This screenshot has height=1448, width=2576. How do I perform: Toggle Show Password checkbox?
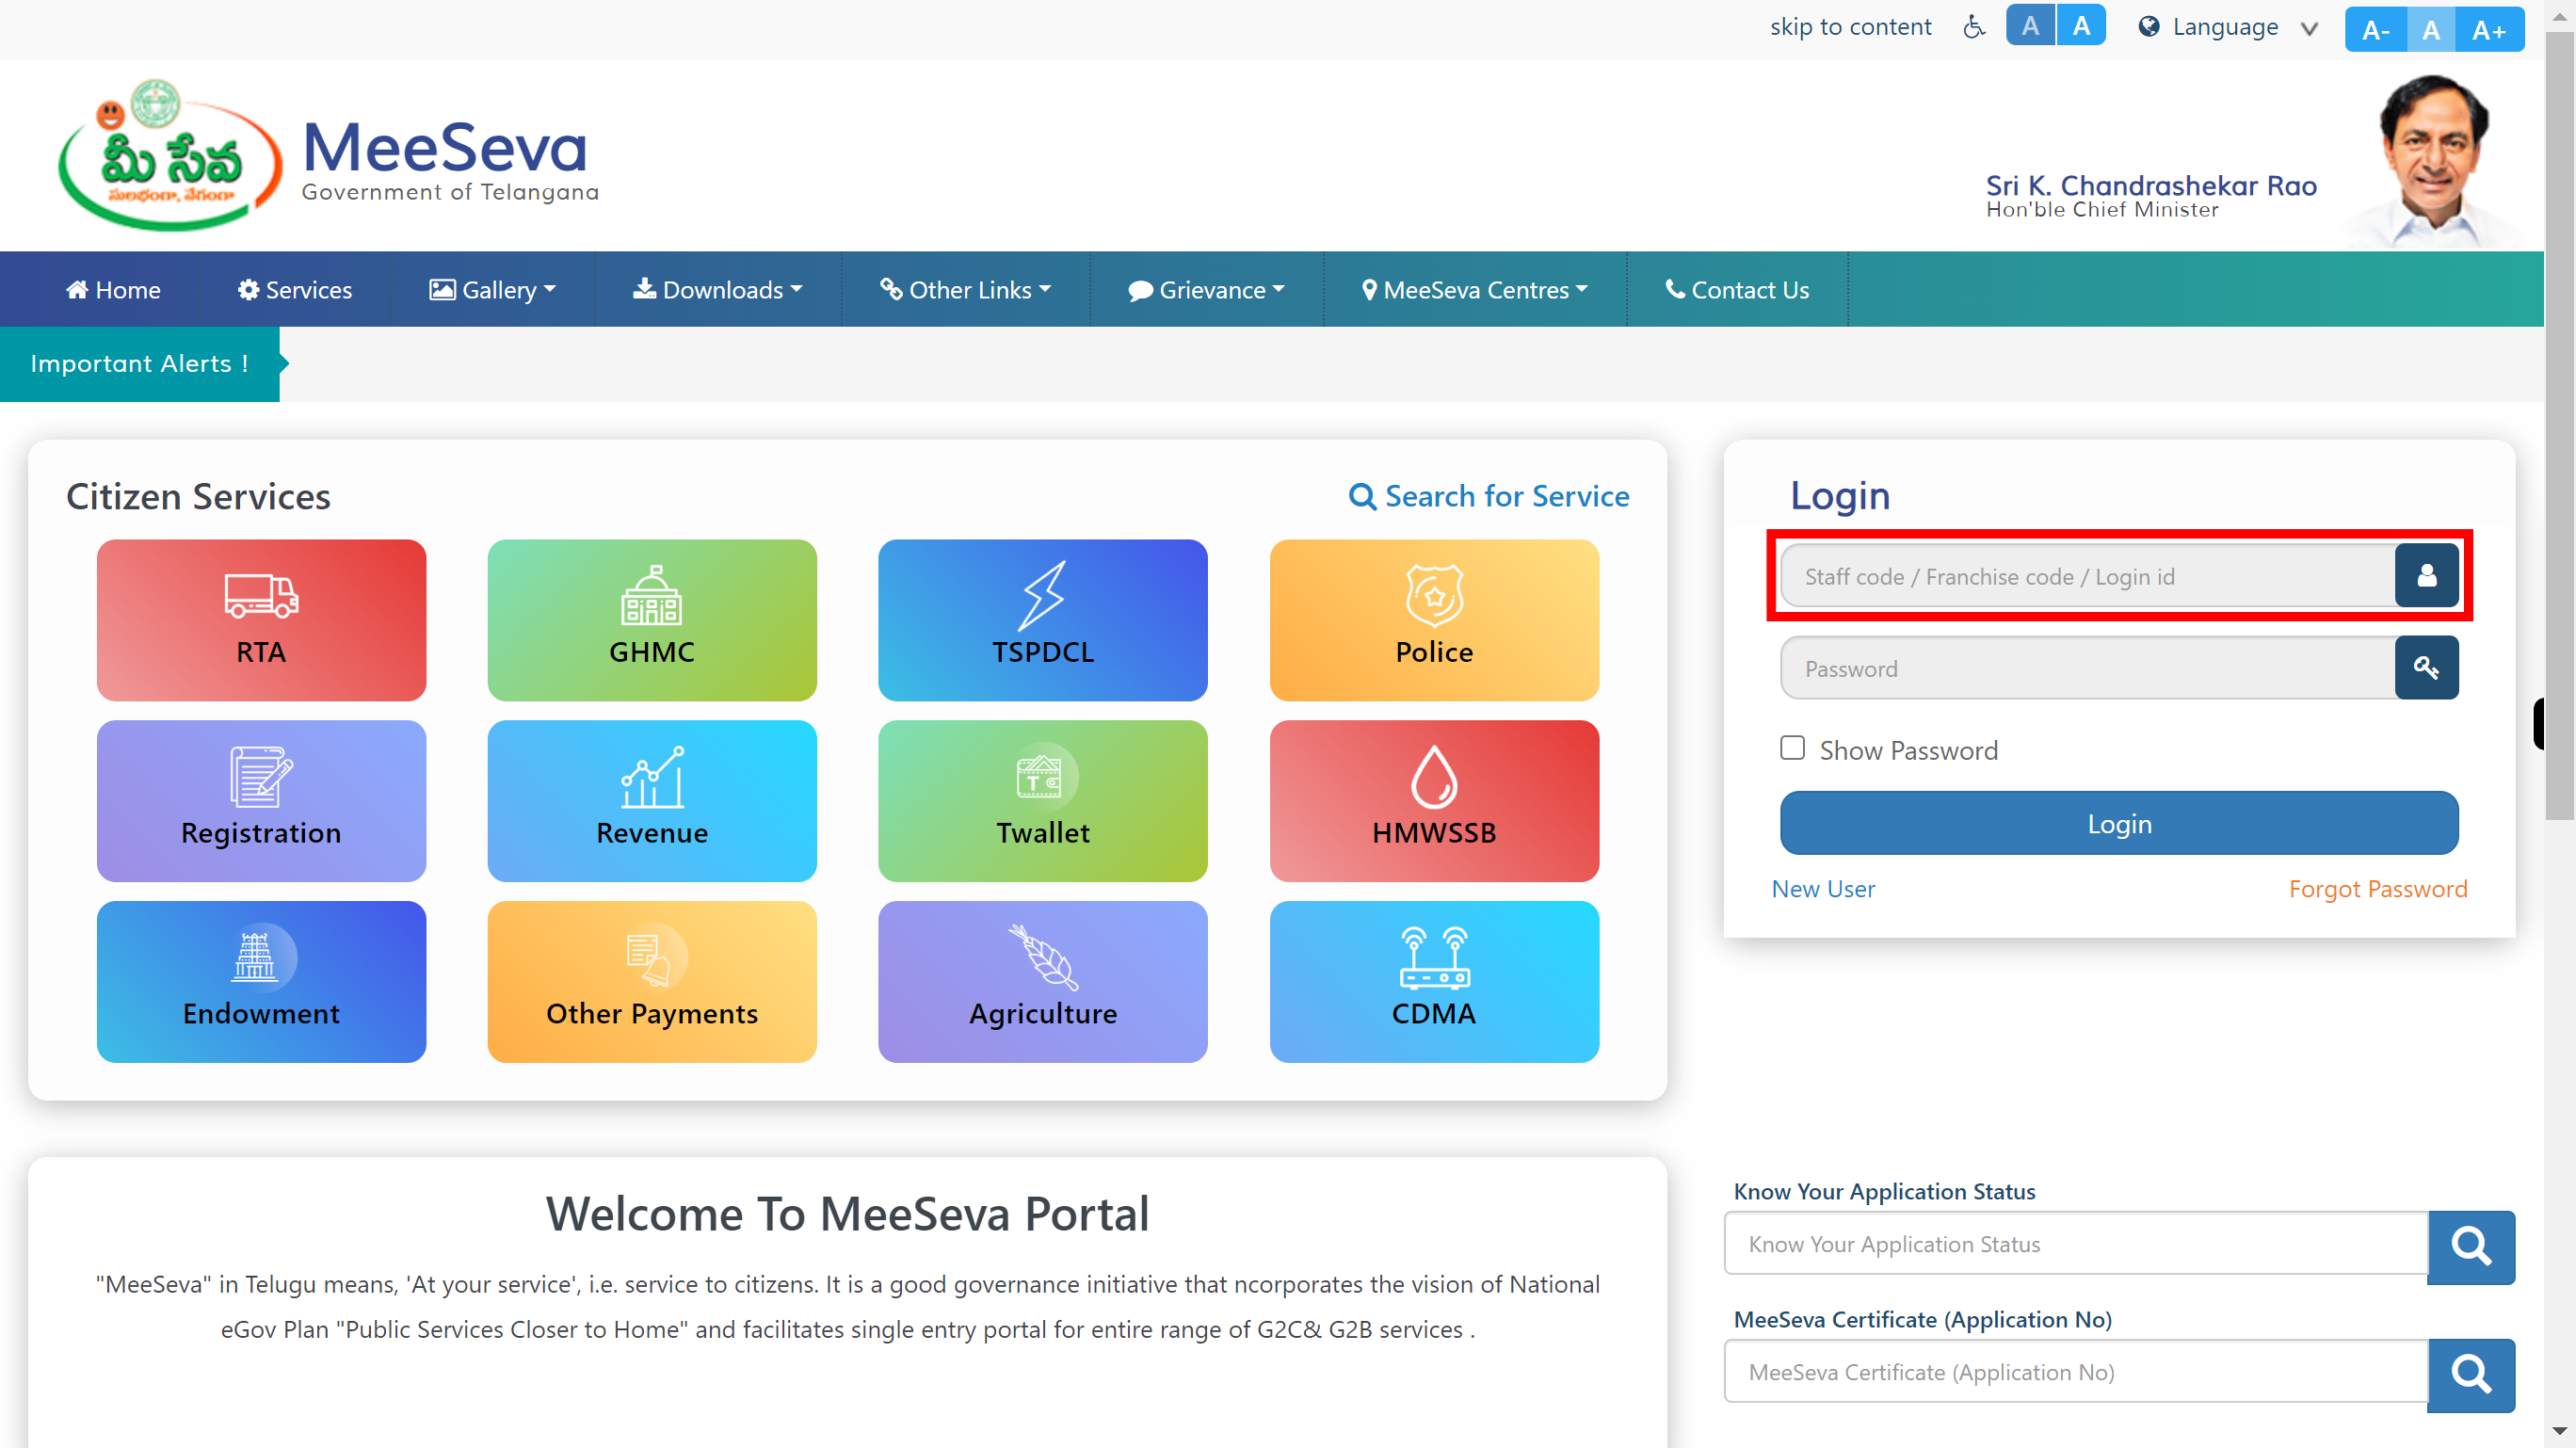1793,747
